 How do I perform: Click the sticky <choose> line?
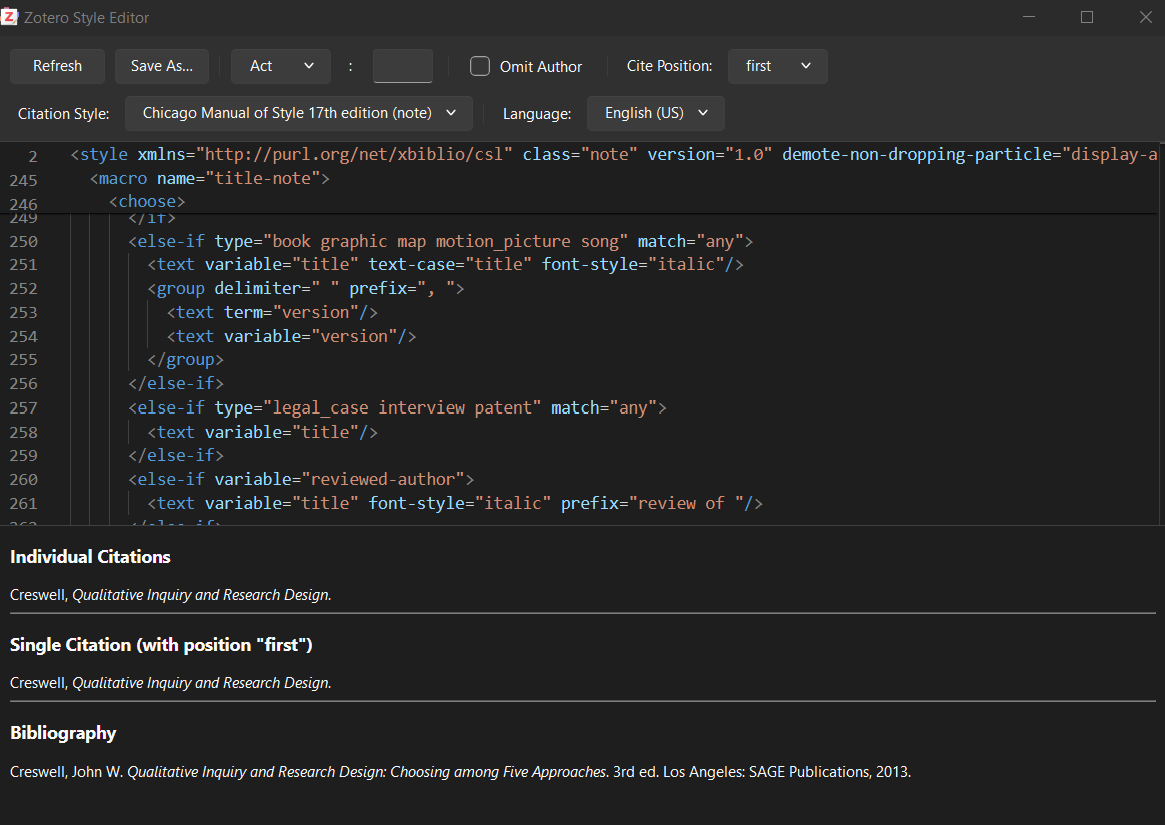pyautogui.click(x=147, y=201)
